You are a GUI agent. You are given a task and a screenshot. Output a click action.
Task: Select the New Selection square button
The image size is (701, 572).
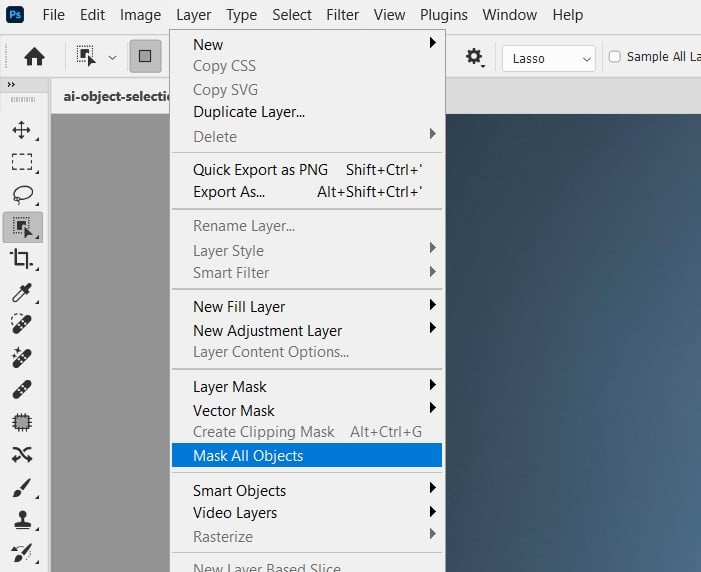click(x=145, y=56)
